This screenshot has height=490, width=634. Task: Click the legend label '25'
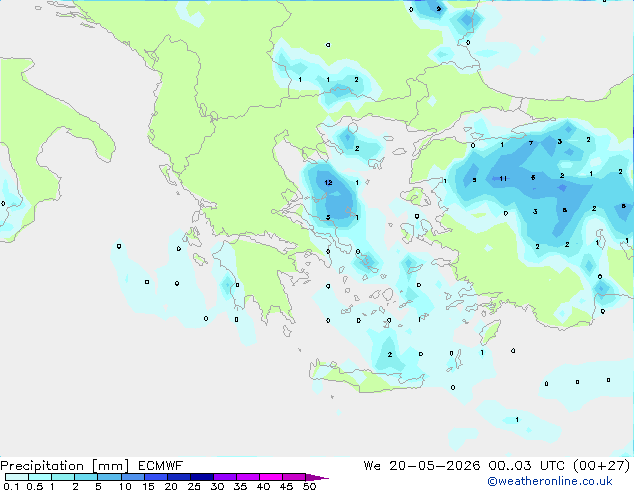tap(194, 486)
